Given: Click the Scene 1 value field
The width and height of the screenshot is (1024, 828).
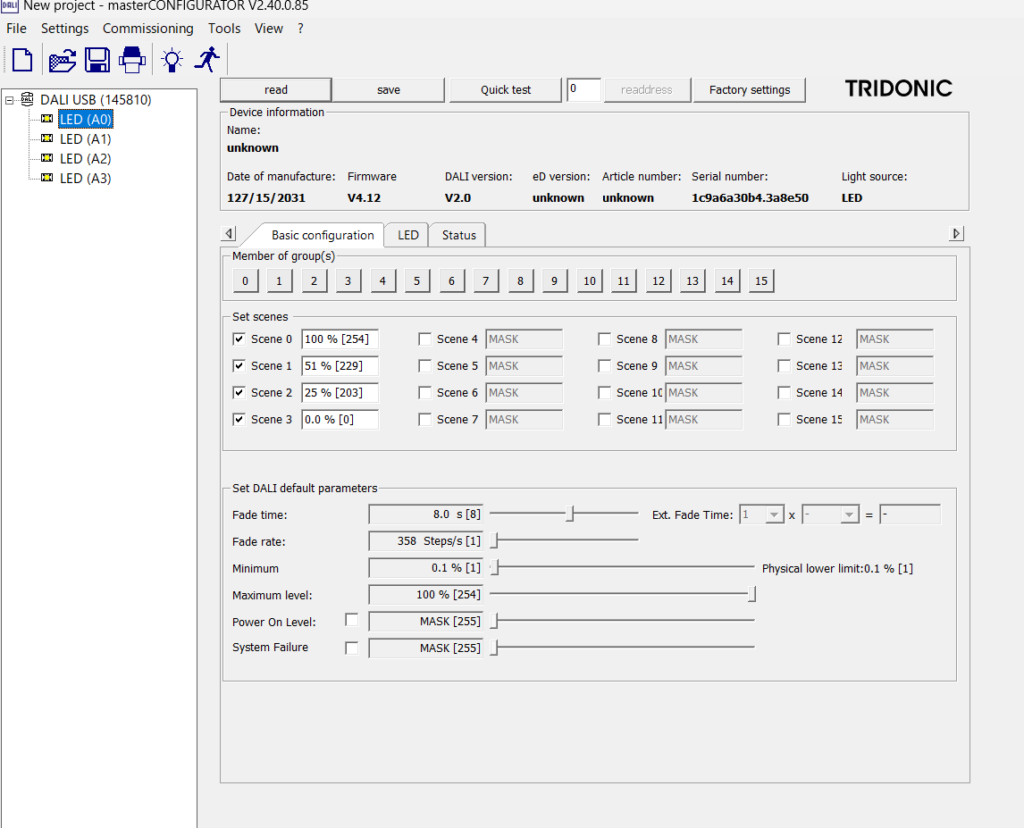Looking at the screenshot, I should click(x=340, y=366).
